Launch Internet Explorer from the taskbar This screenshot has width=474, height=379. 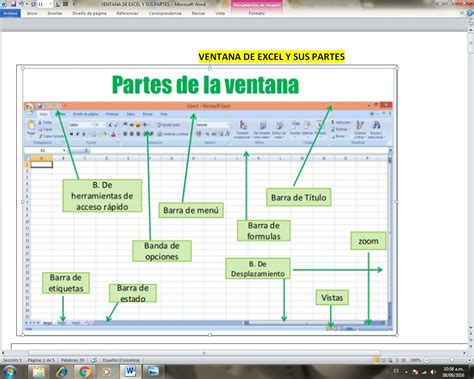pos(62,372)
